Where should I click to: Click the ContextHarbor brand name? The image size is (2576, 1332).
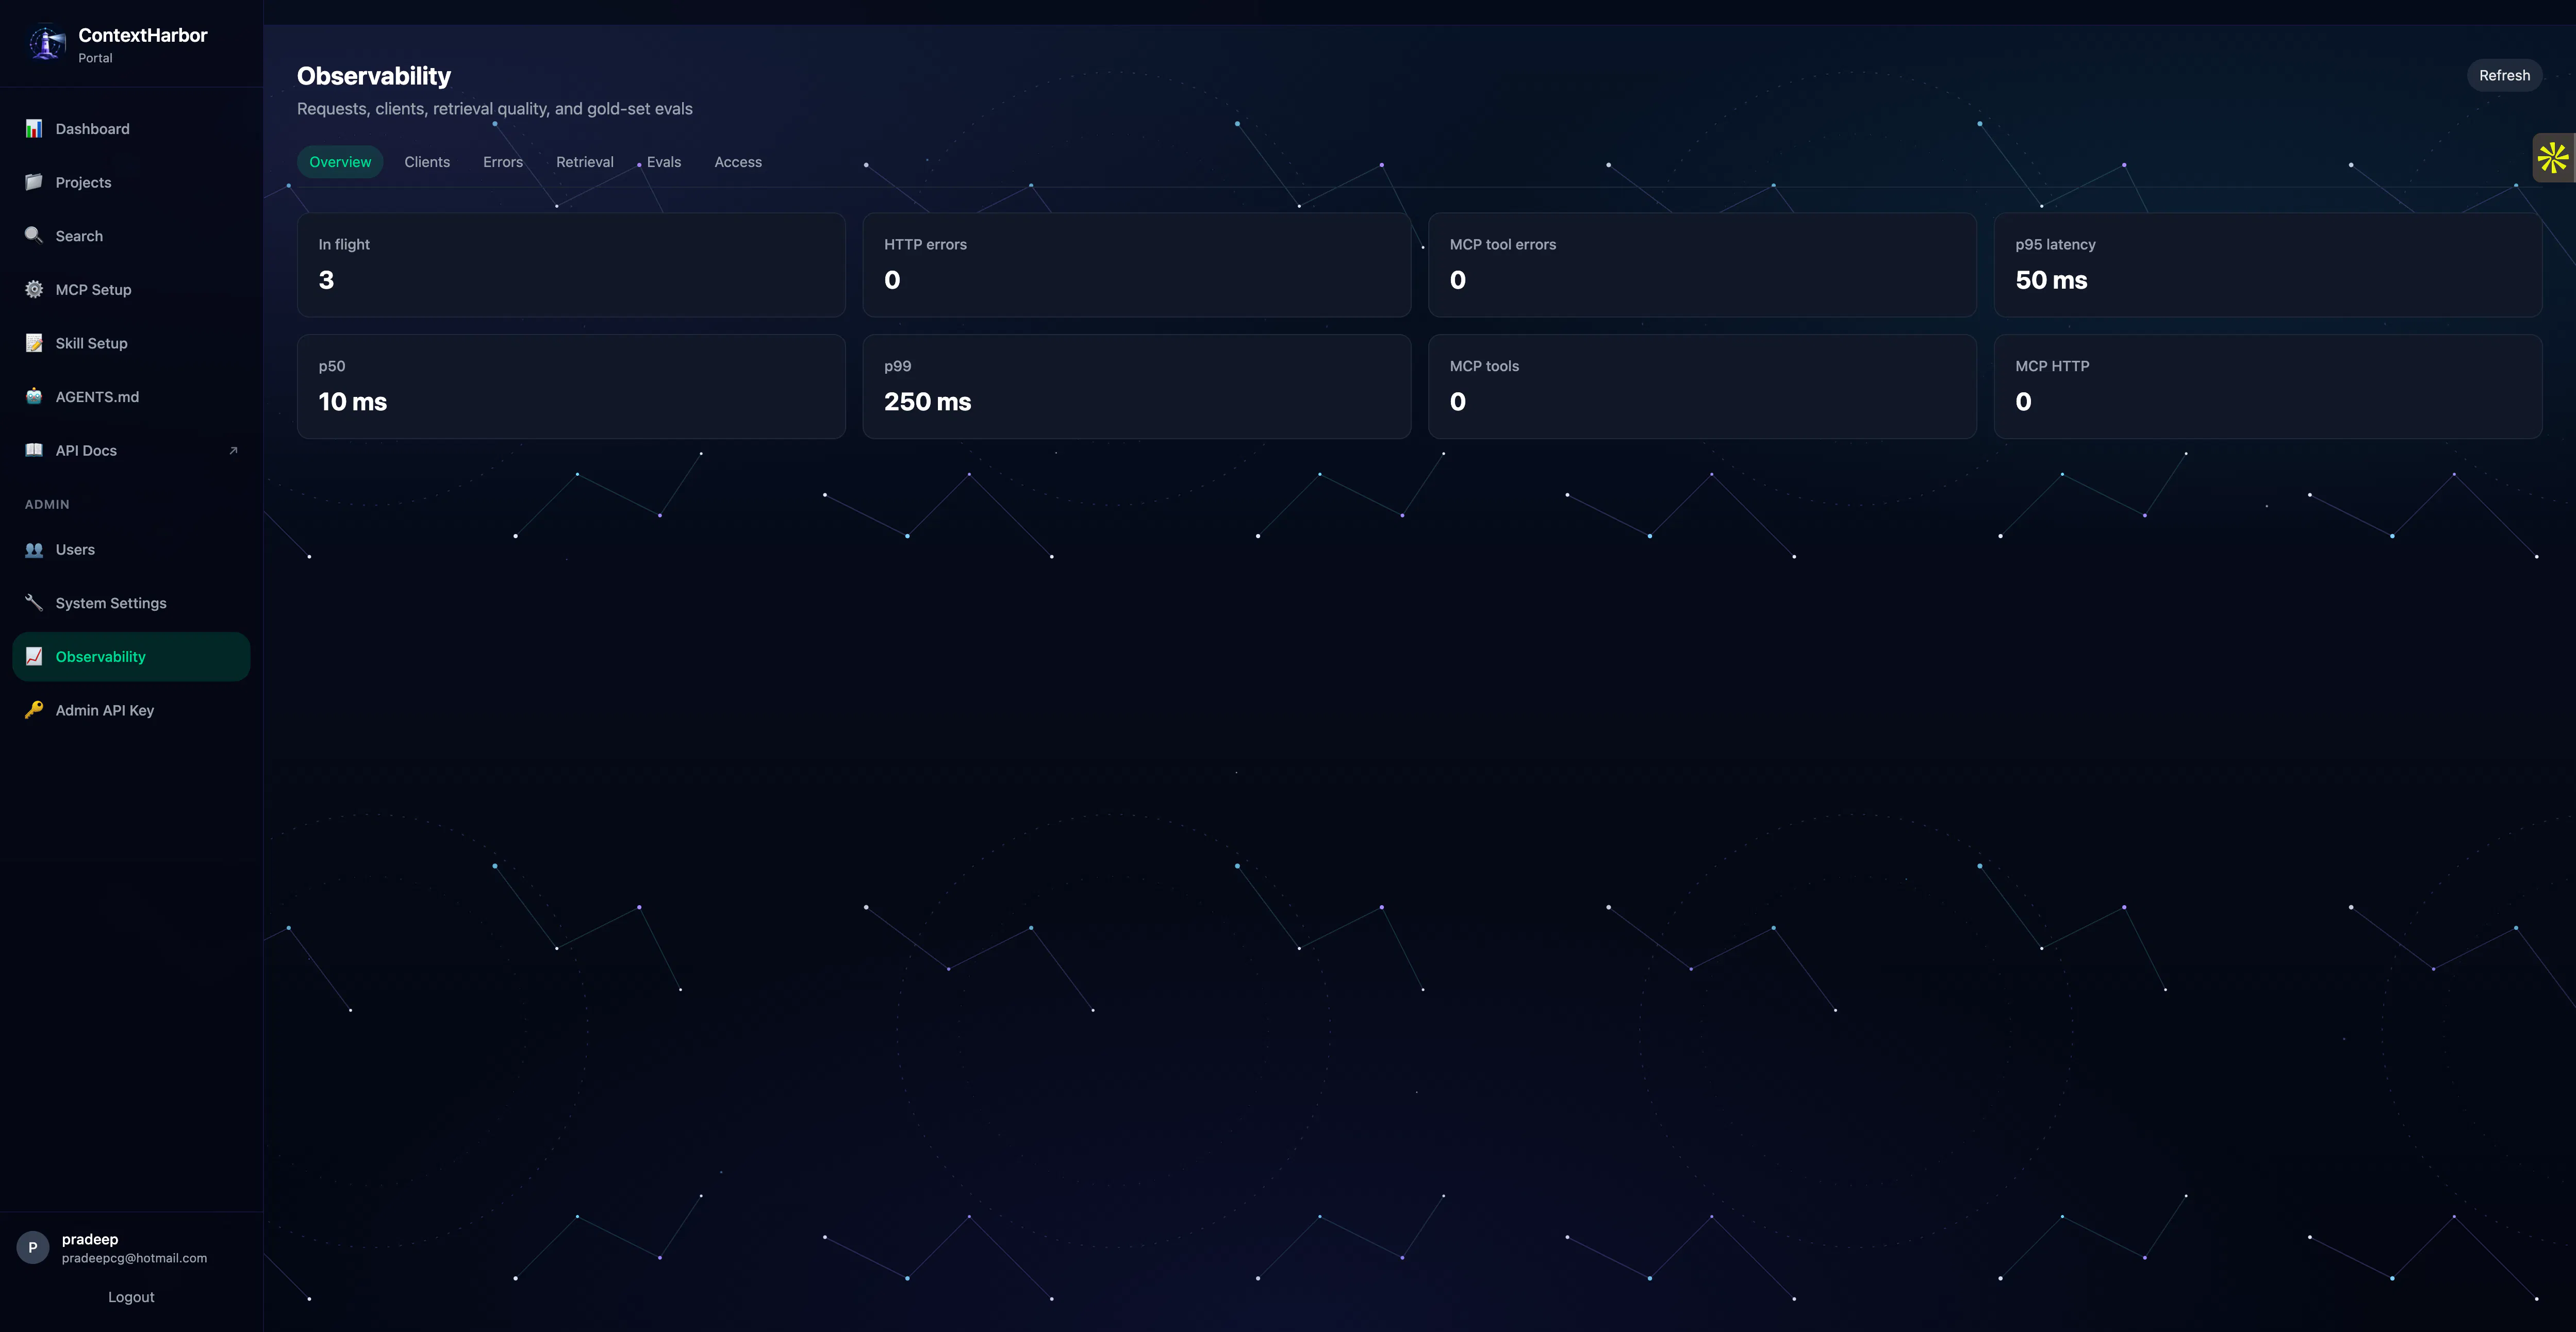pos(143,35)
